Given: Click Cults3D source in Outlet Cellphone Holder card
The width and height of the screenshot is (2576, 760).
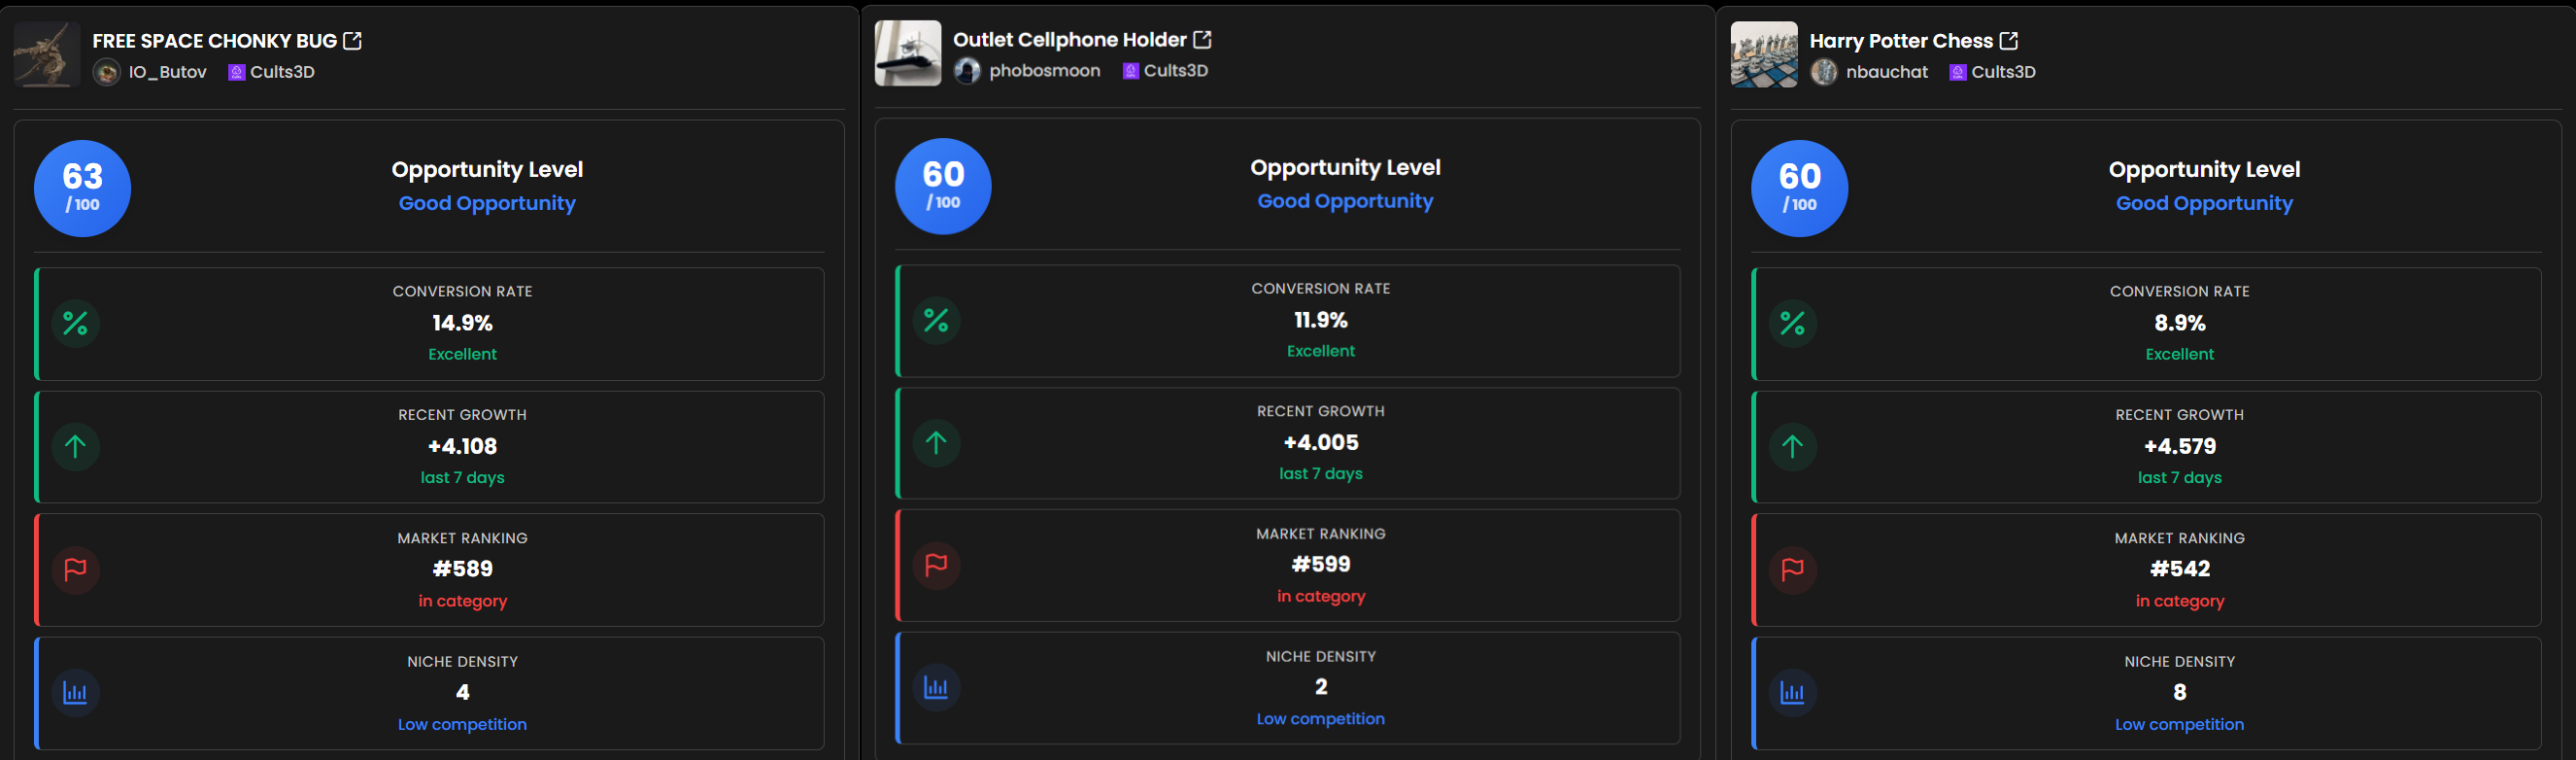Looking at the screenshot, I should click(x=1175, y=71).
